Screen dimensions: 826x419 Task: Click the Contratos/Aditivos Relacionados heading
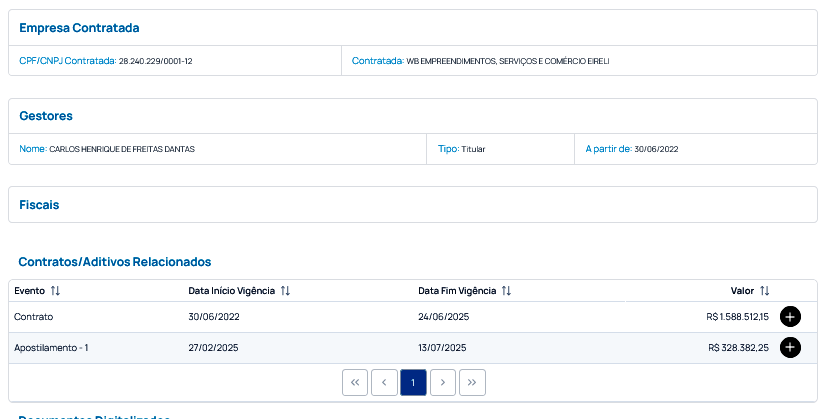coord(115,262)
